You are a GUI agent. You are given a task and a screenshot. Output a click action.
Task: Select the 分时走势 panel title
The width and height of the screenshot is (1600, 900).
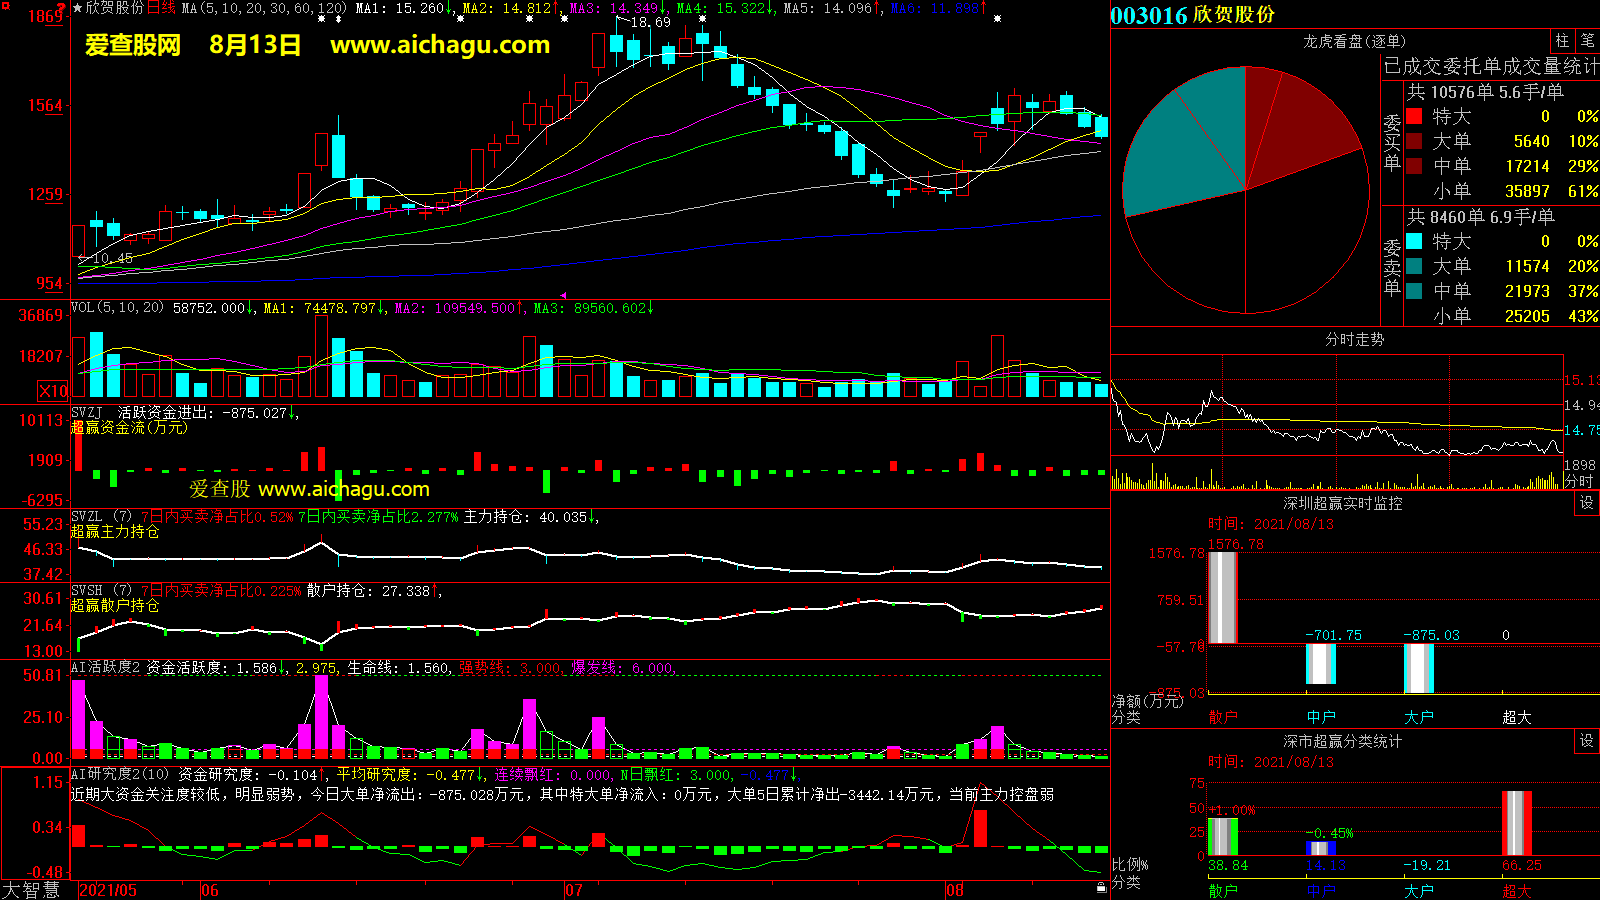(x=1354, y=340)
